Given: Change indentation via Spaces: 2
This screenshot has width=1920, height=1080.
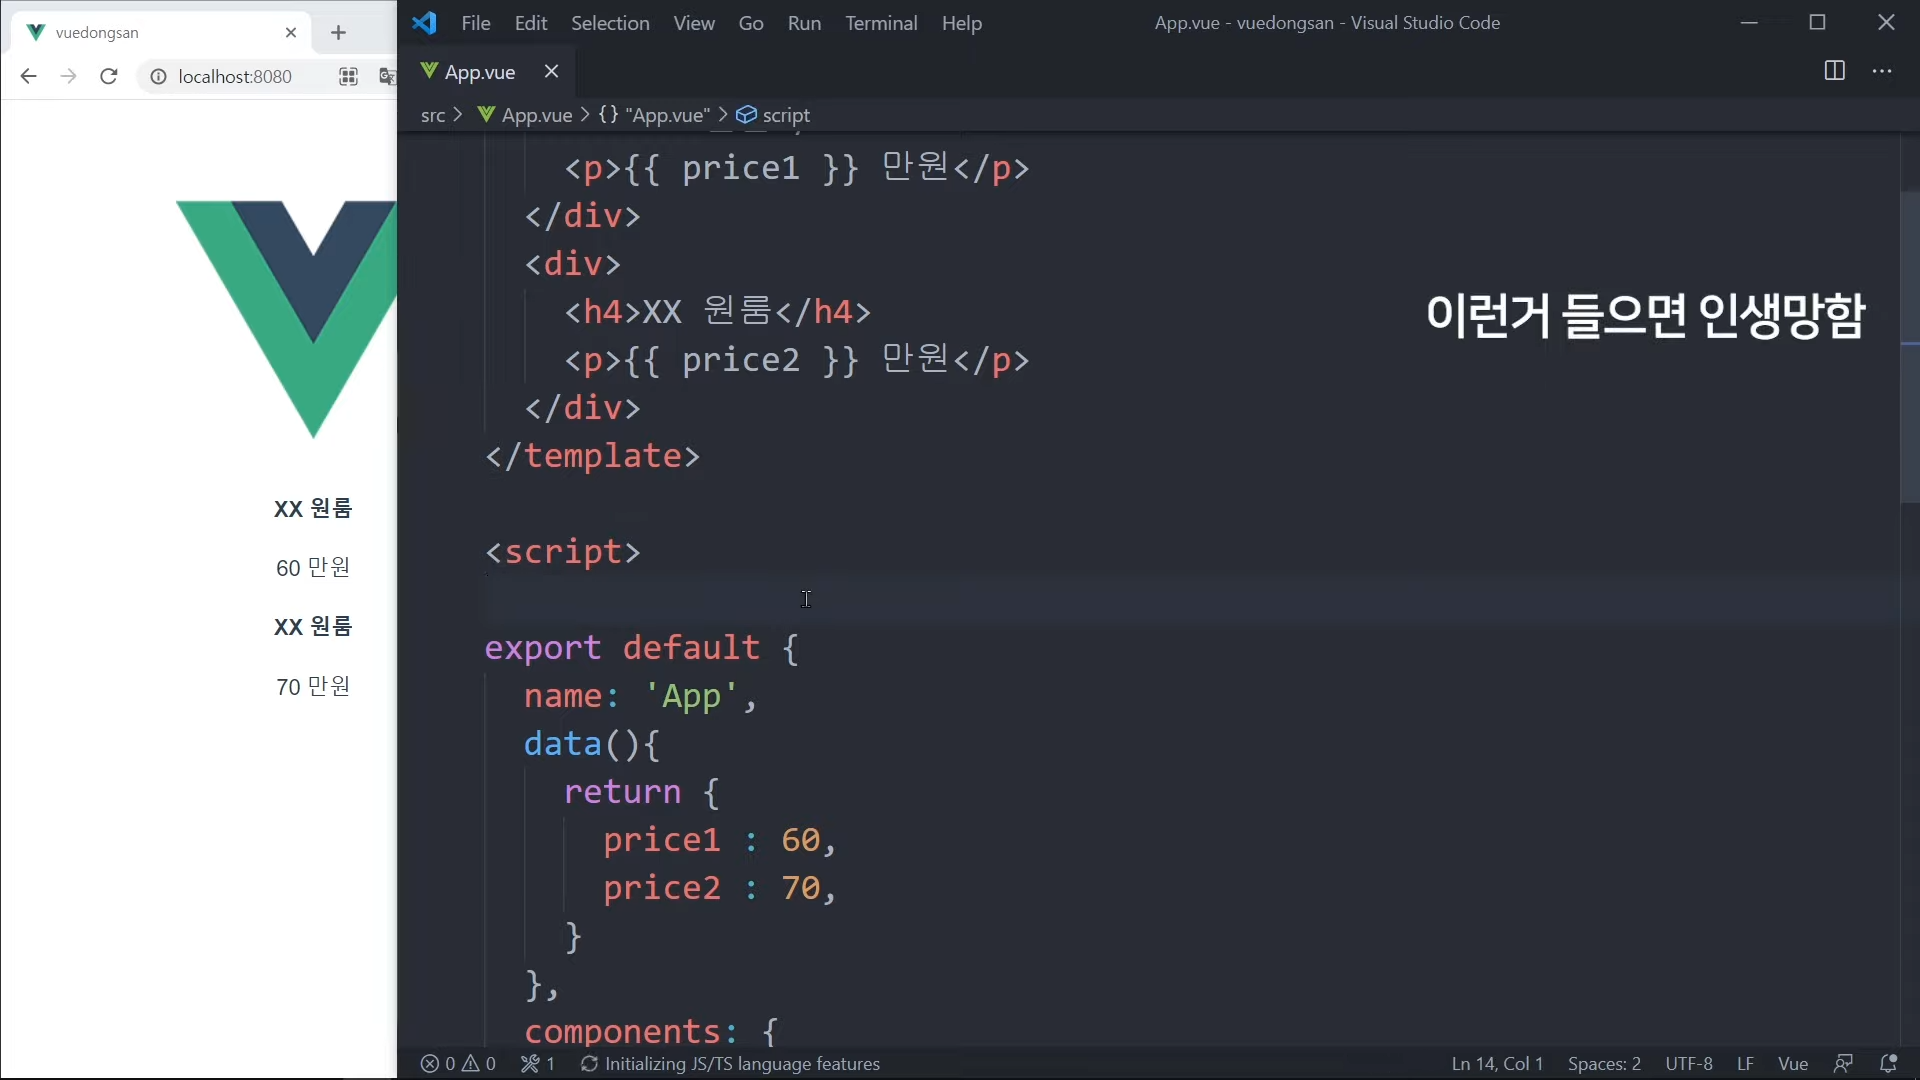Looking at the screenshot, I should pos(1604,1064).
